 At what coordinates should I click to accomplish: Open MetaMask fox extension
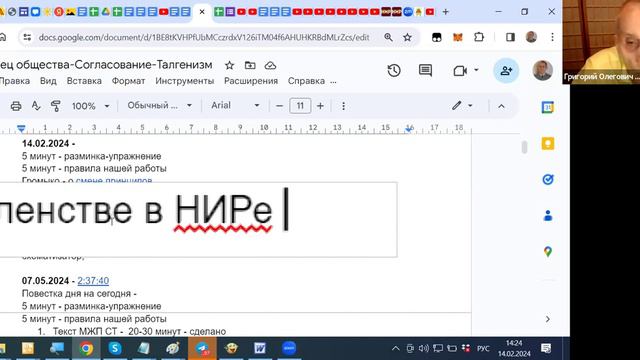click(458, 37)
